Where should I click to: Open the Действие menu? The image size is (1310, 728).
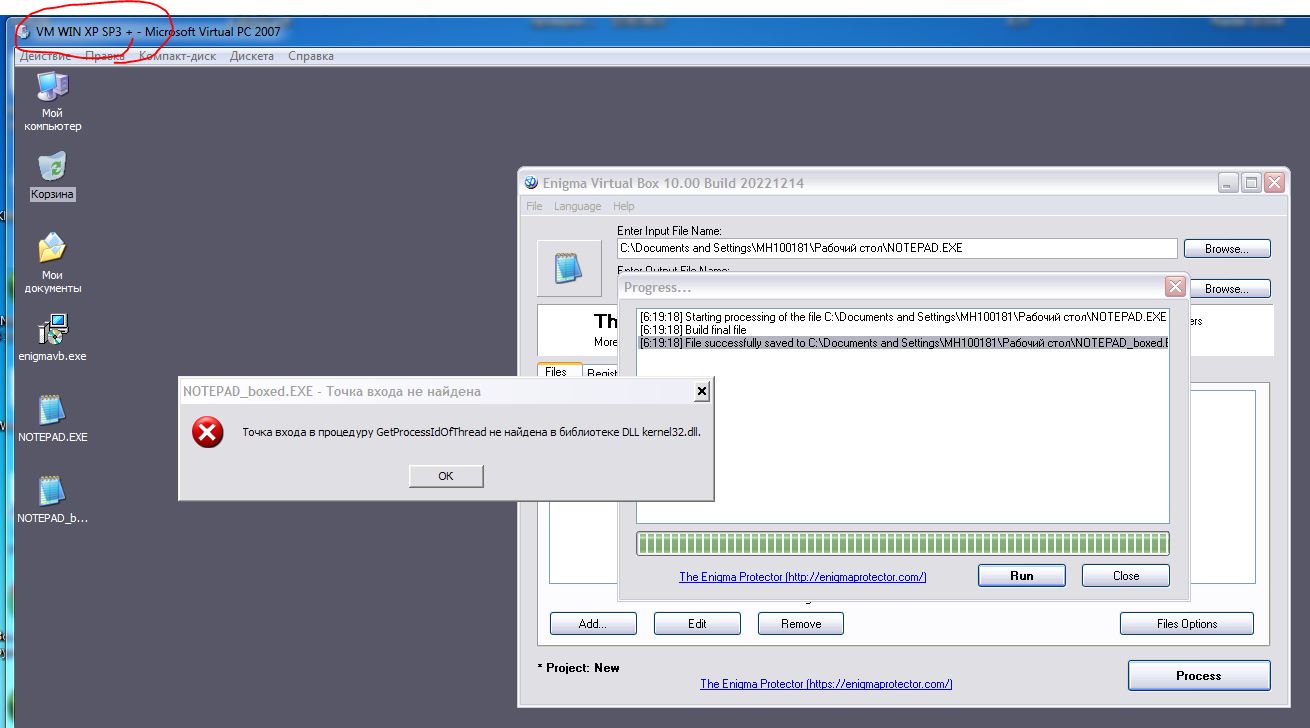click(45, 56)
